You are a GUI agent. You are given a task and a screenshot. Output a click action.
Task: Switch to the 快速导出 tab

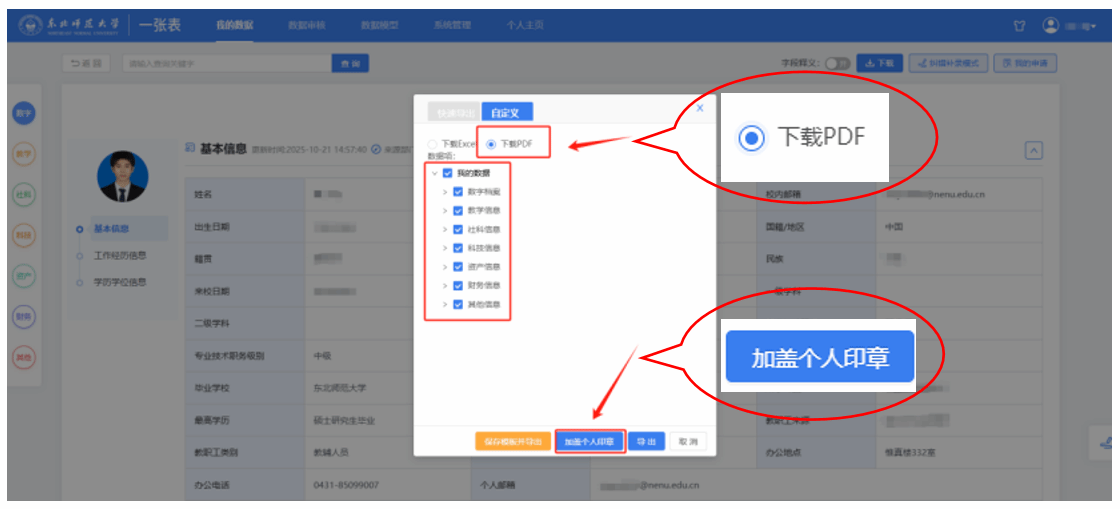pos(453,112)
